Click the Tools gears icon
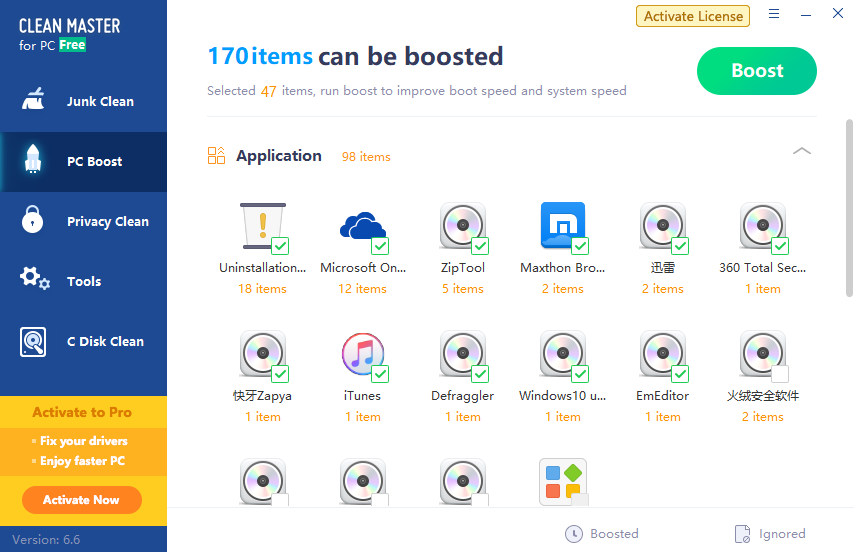Screen dimensions: 854x552 [34, 278]
